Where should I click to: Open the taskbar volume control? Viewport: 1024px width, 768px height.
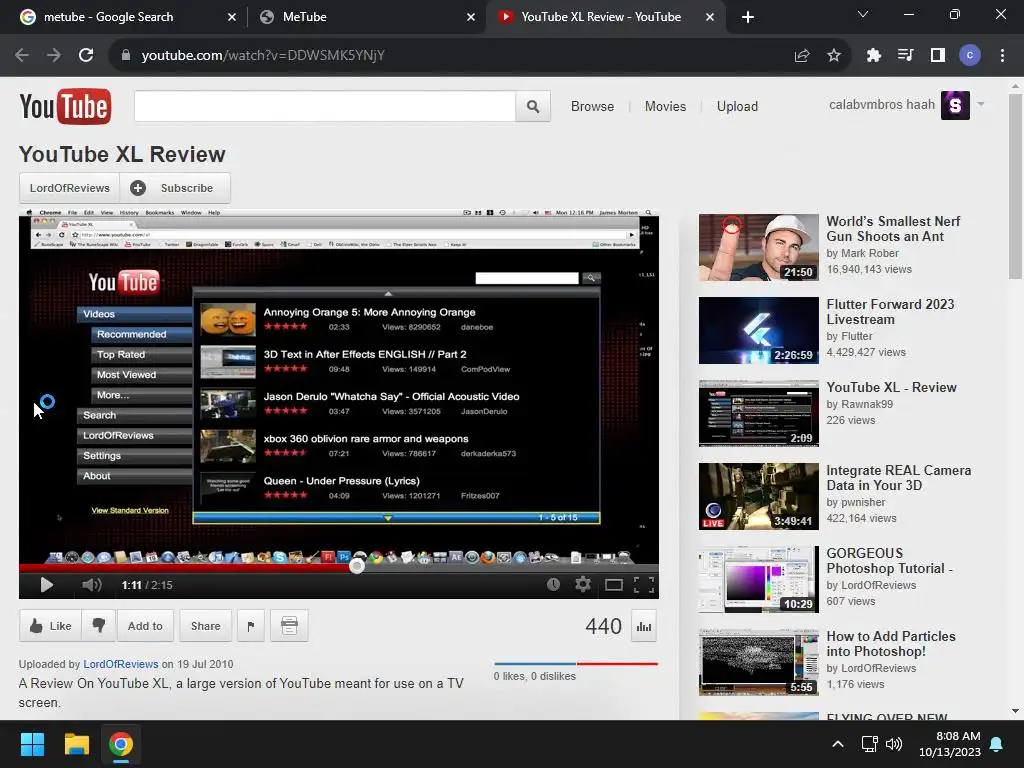(894, 744)
